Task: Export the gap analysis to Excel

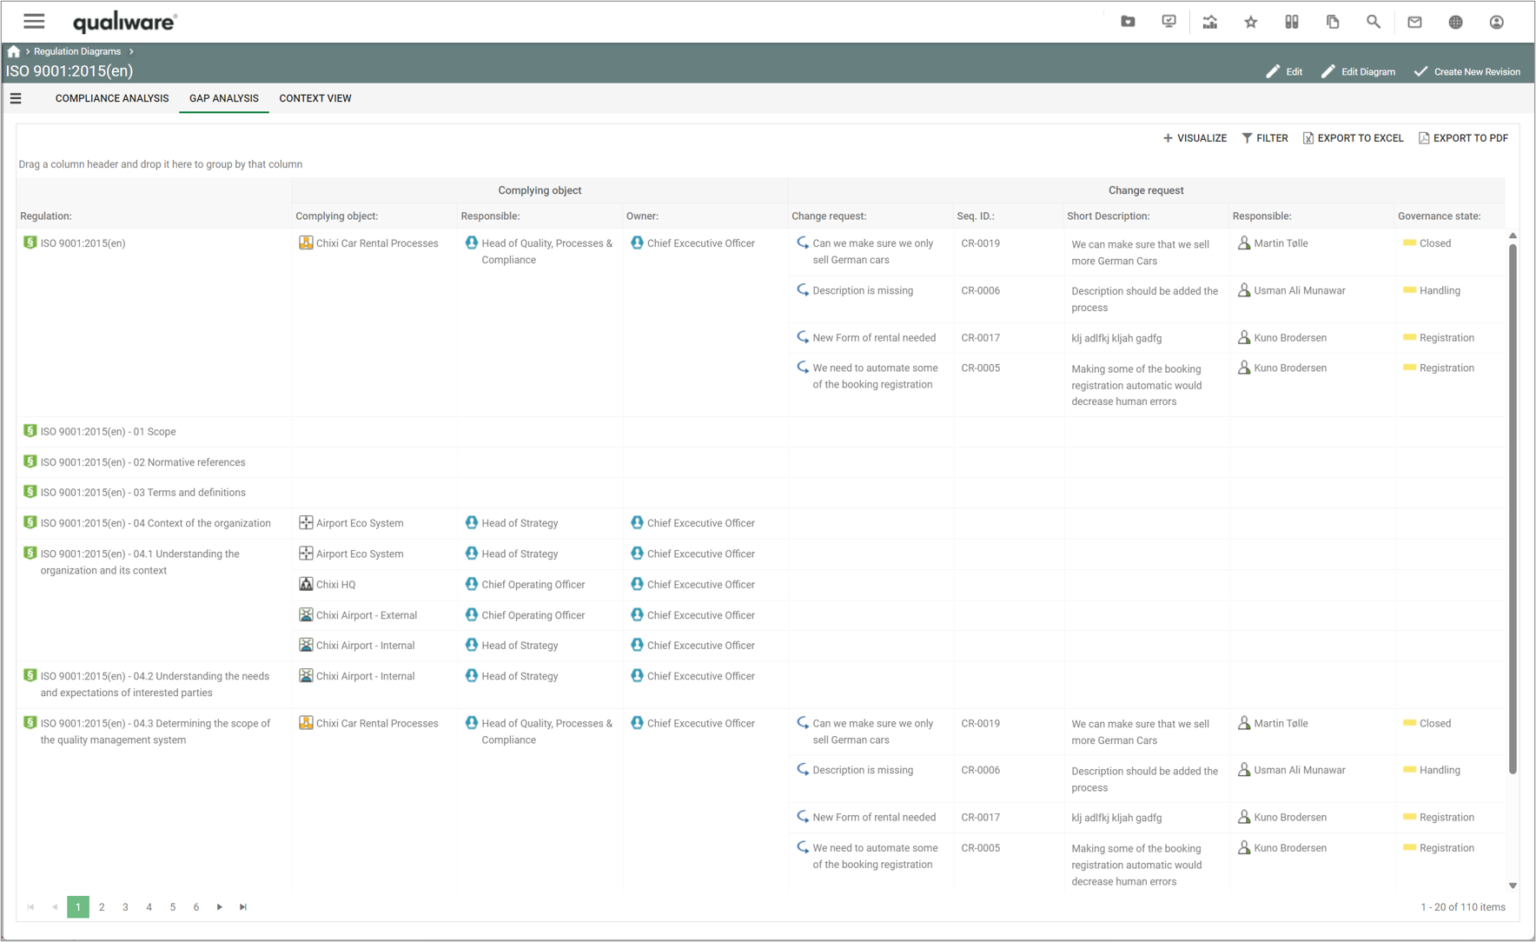Action: pos(1353,137)
